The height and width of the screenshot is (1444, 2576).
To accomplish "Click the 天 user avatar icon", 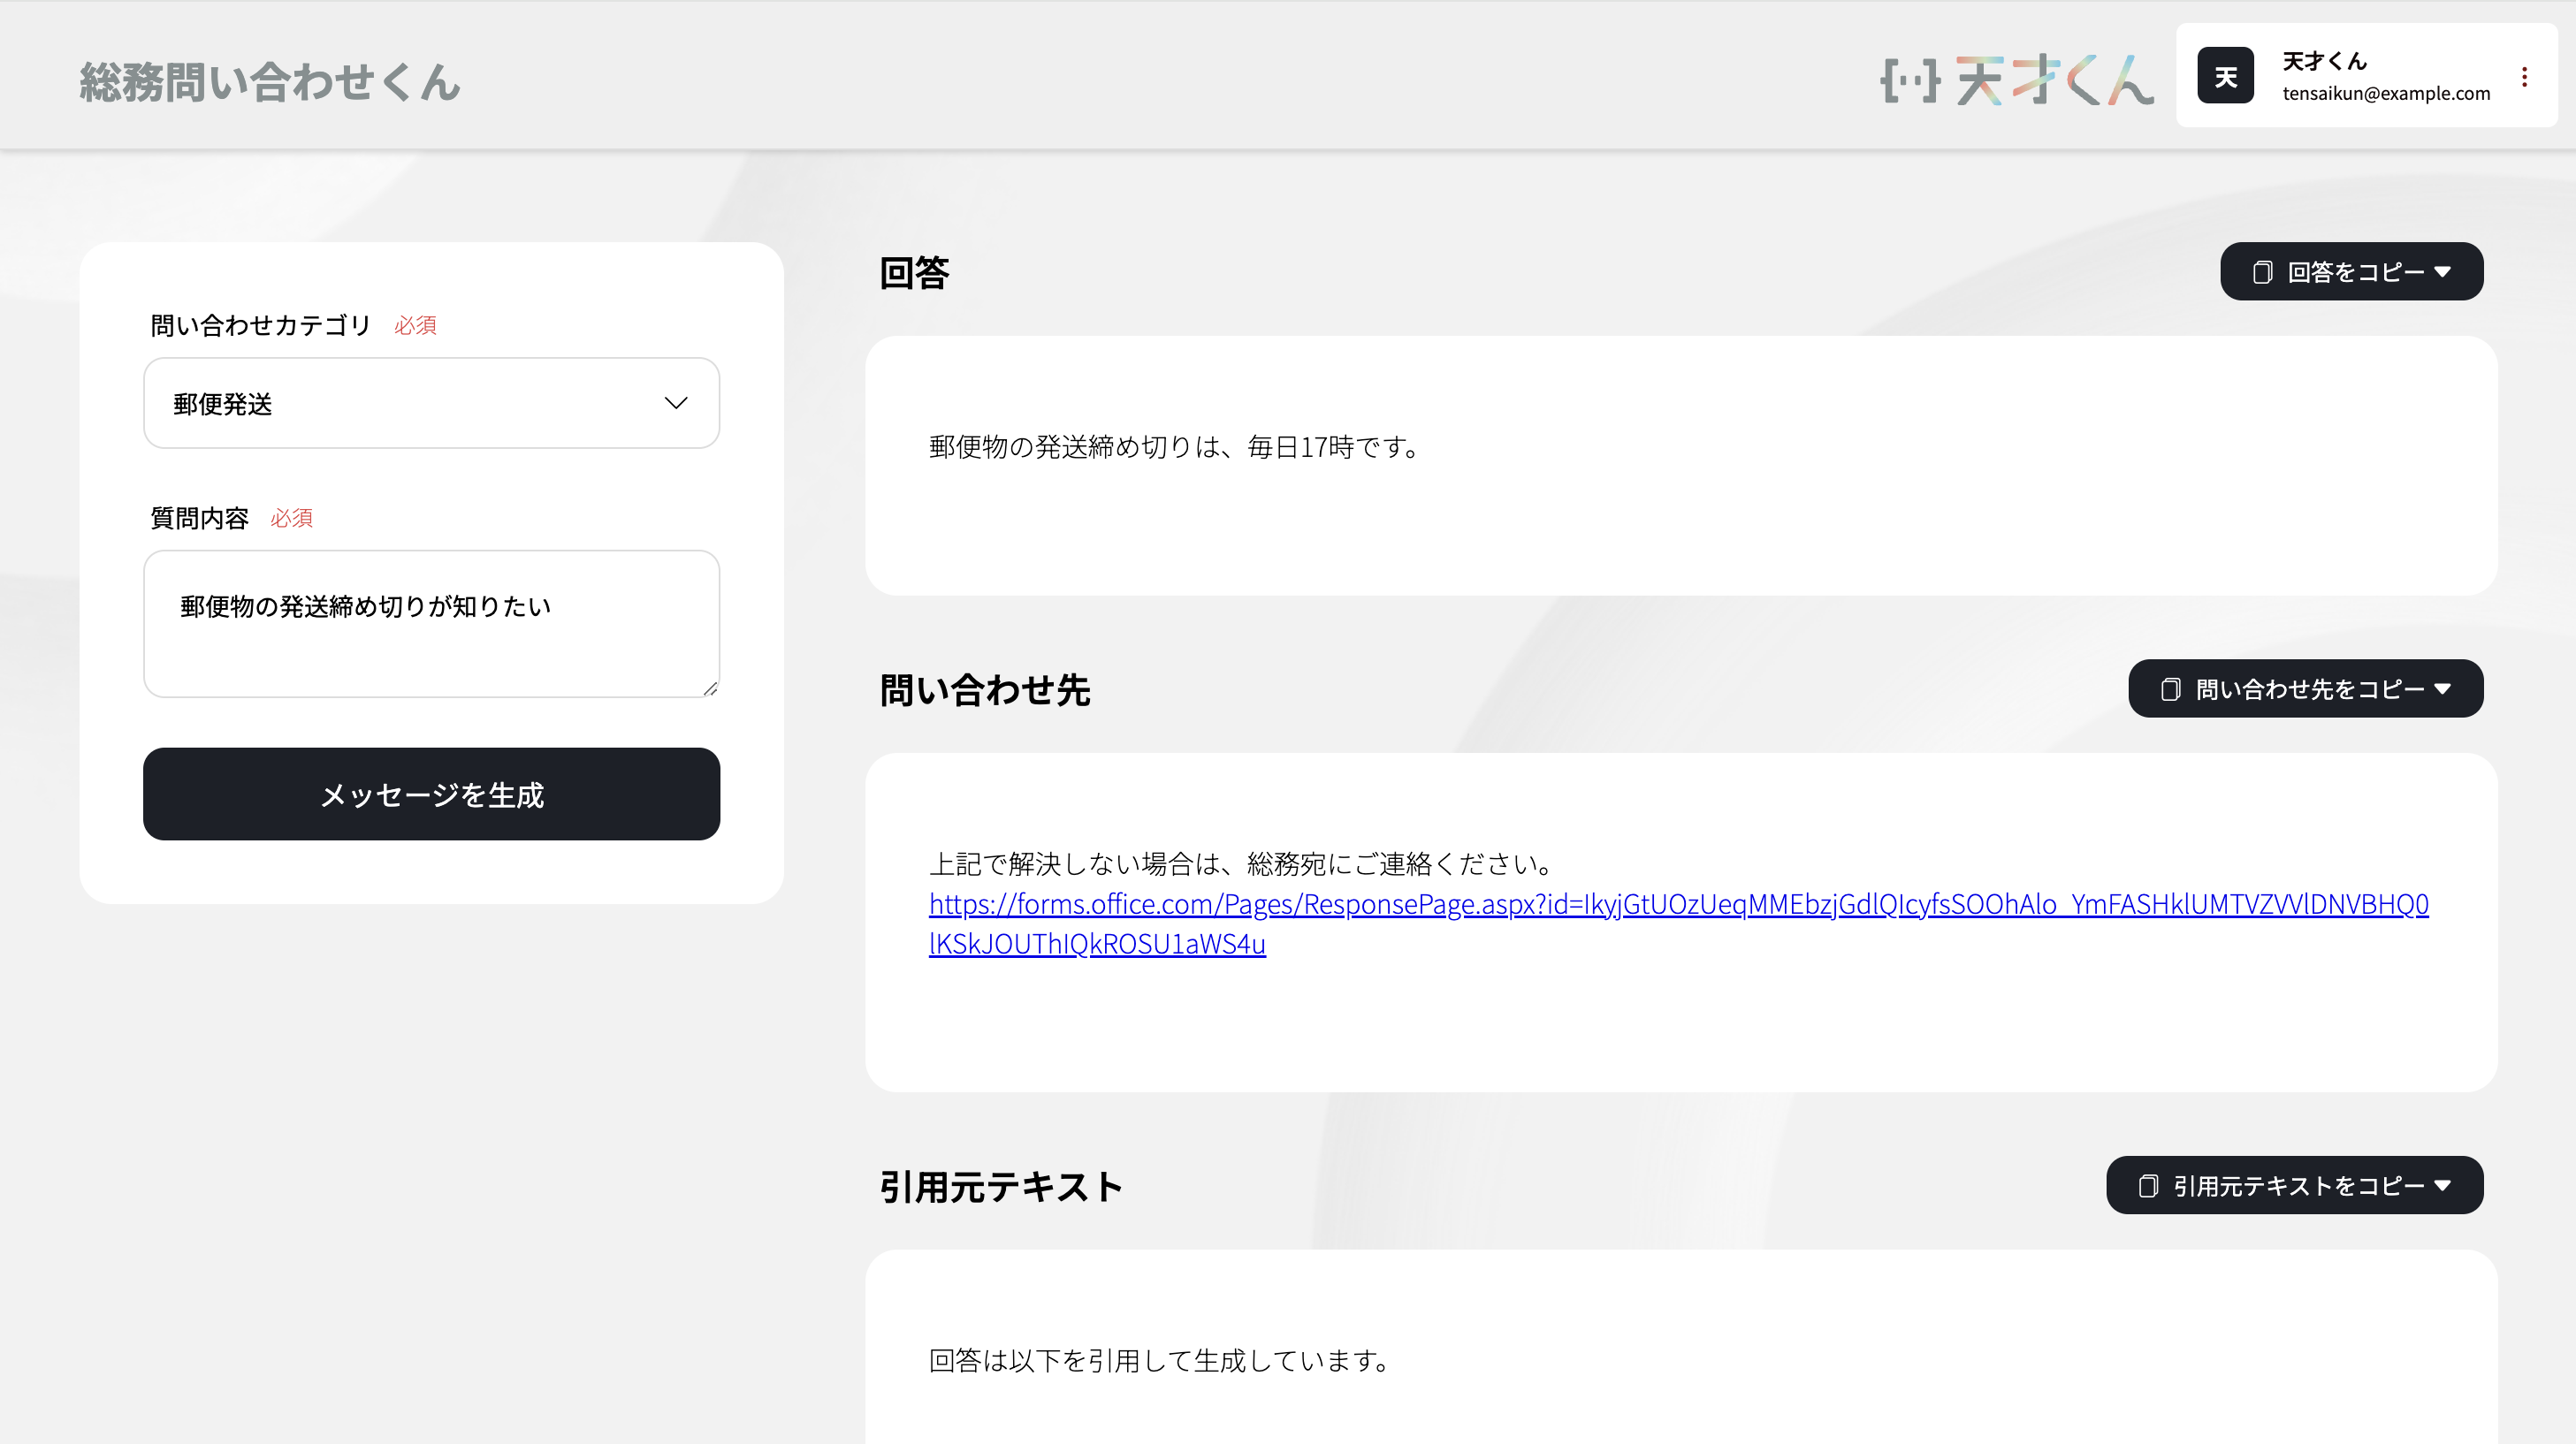I will [2225, 76].
